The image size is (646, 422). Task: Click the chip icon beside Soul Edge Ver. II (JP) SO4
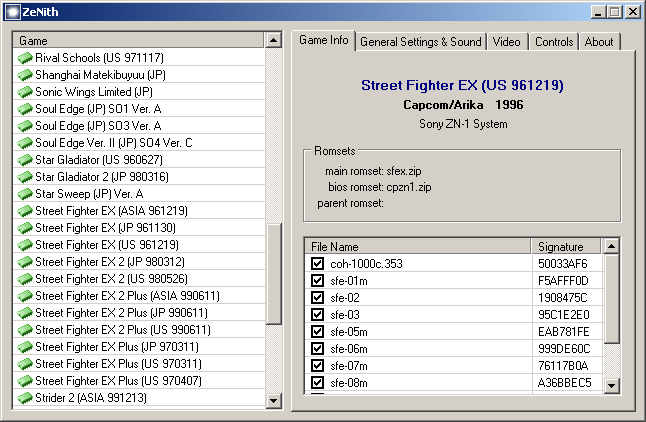coord(25,143)
